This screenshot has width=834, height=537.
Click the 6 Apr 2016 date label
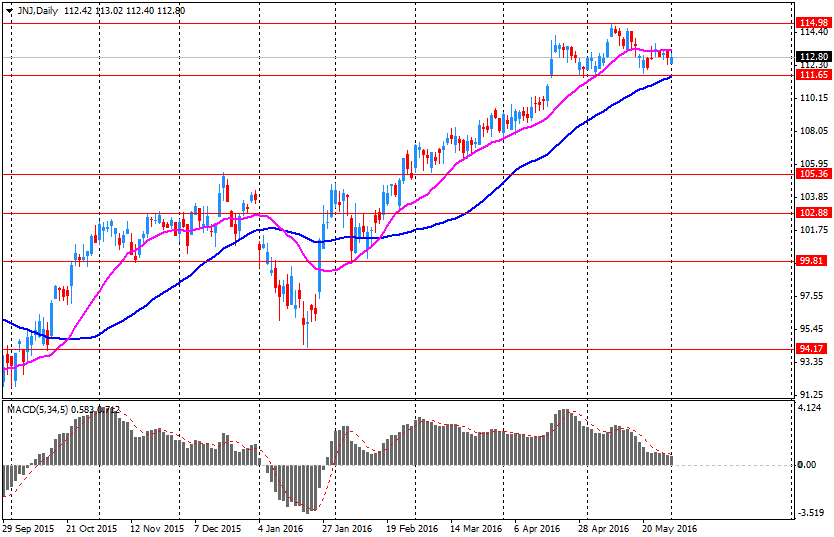(537, 529)
